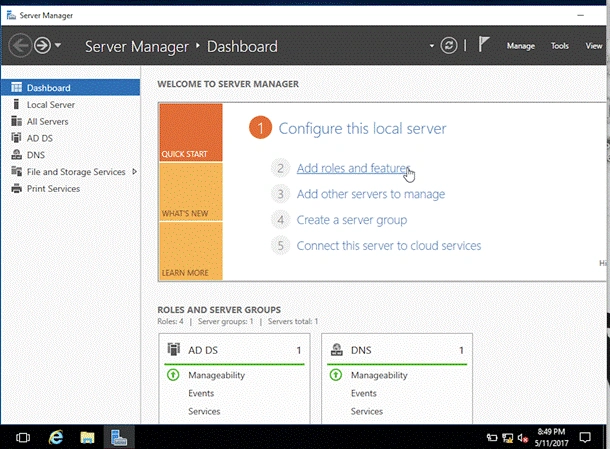Viewport: 610px width, 449px height.
Task: Open the Action Center notification icon
Action: click(585, 437)
